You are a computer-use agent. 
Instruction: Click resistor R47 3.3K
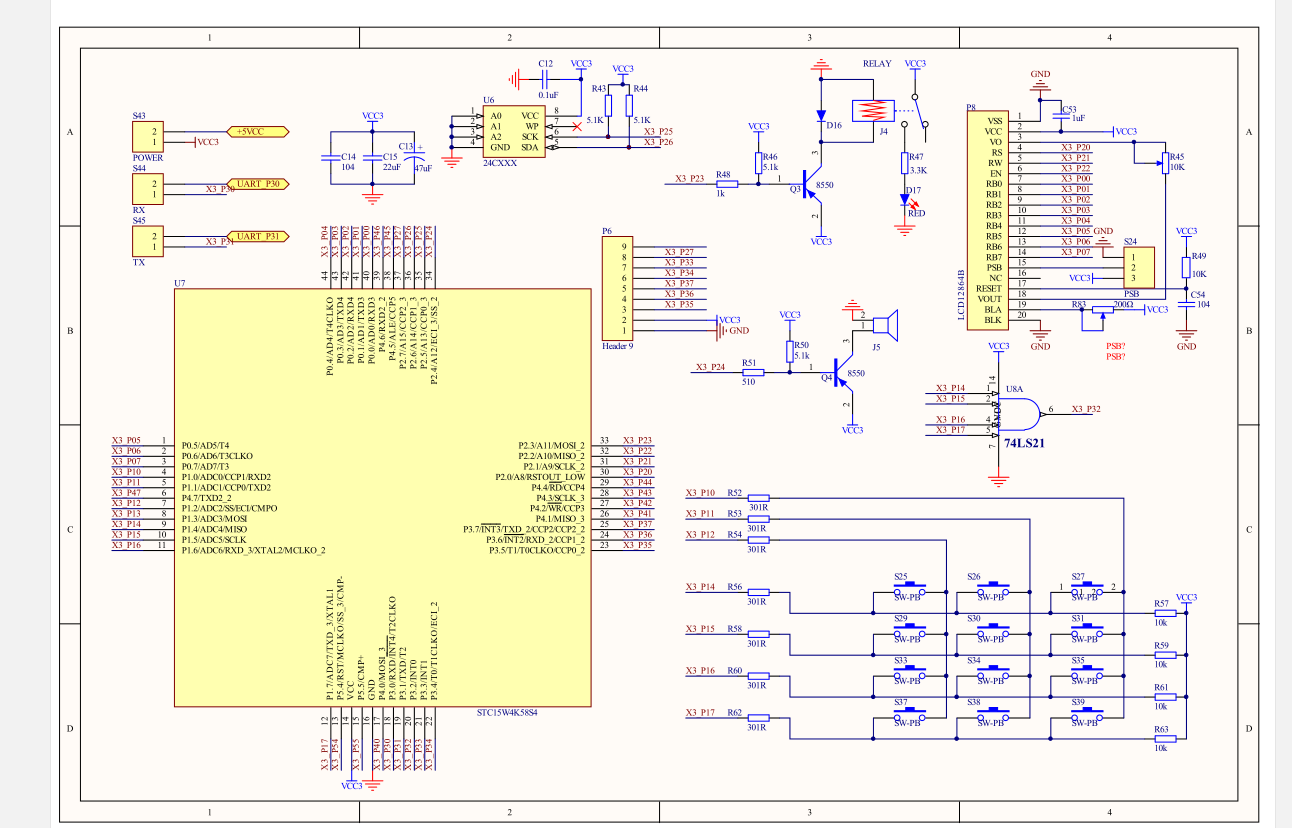point(905,163)
